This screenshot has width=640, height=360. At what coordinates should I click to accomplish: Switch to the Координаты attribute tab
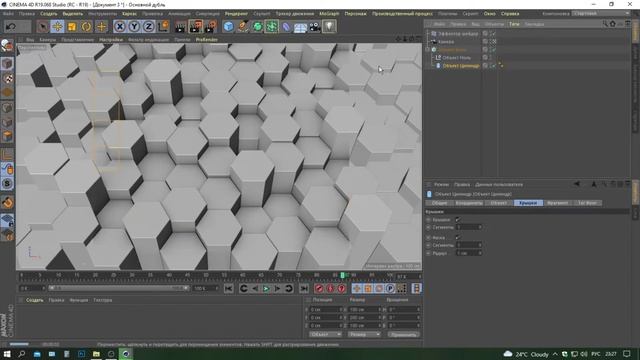[469, 203]
